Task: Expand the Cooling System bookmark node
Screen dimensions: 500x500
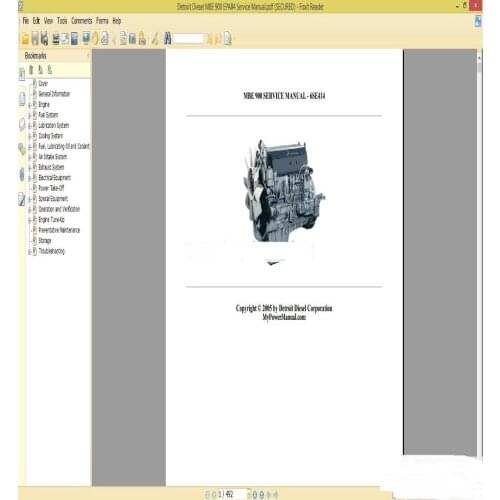Action: tap(29, 136)
